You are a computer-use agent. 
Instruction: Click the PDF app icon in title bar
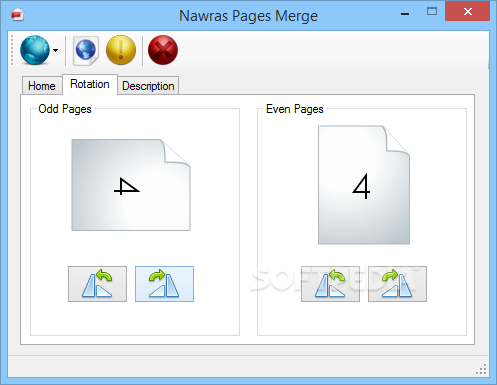click(x=17, y=15)
